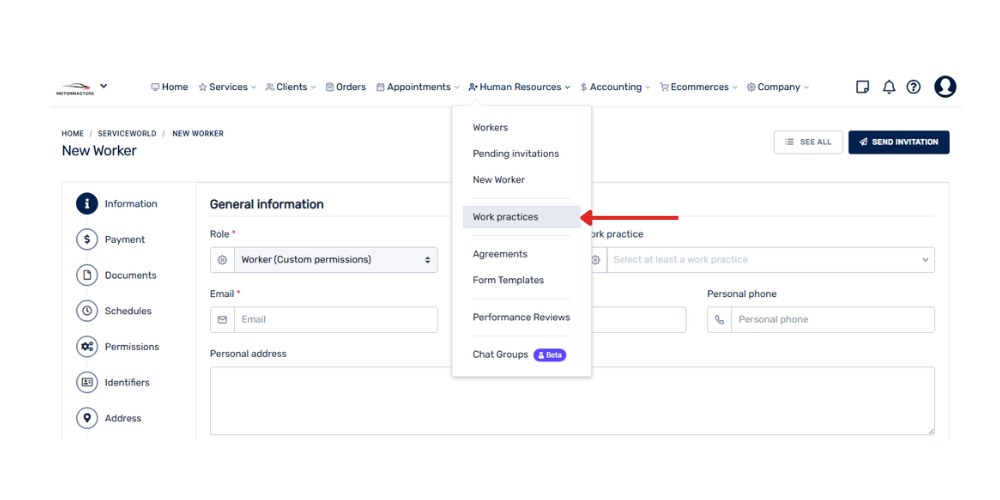Choose Pending invitations menu entry

[516, 154]
